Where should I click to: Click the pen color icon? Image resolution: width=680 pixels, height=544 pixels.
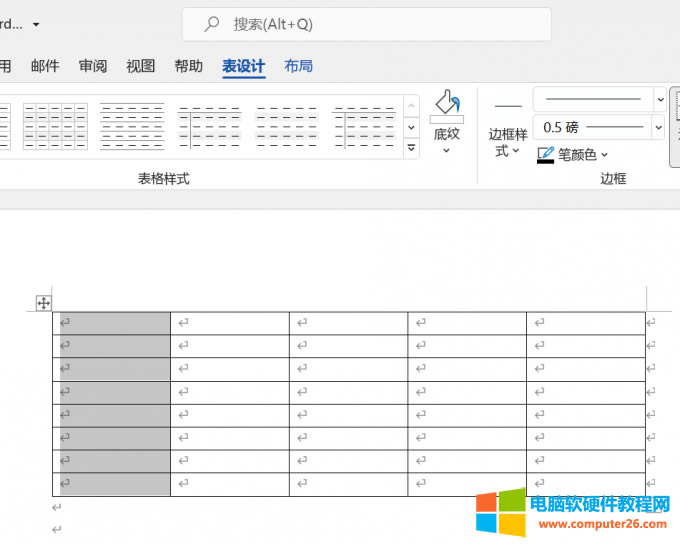click(546, 155)
